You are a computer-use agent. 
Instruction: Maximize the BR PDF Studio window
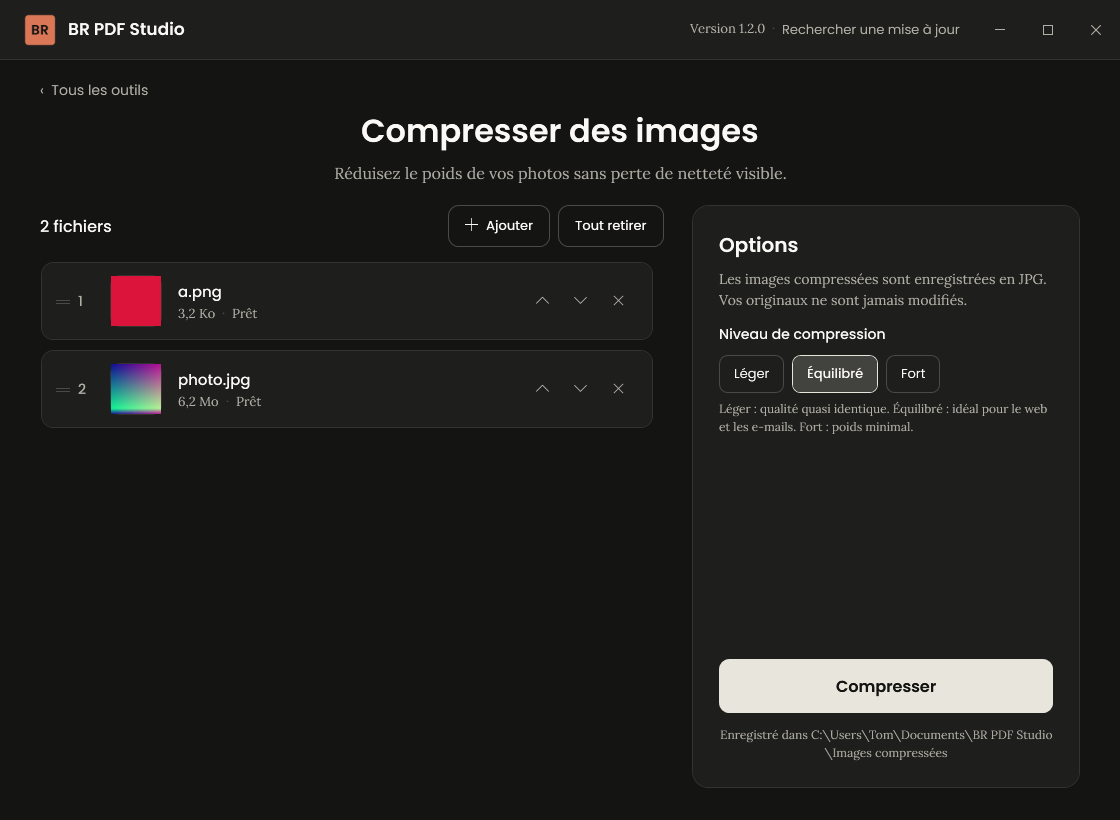[1048, 29]
